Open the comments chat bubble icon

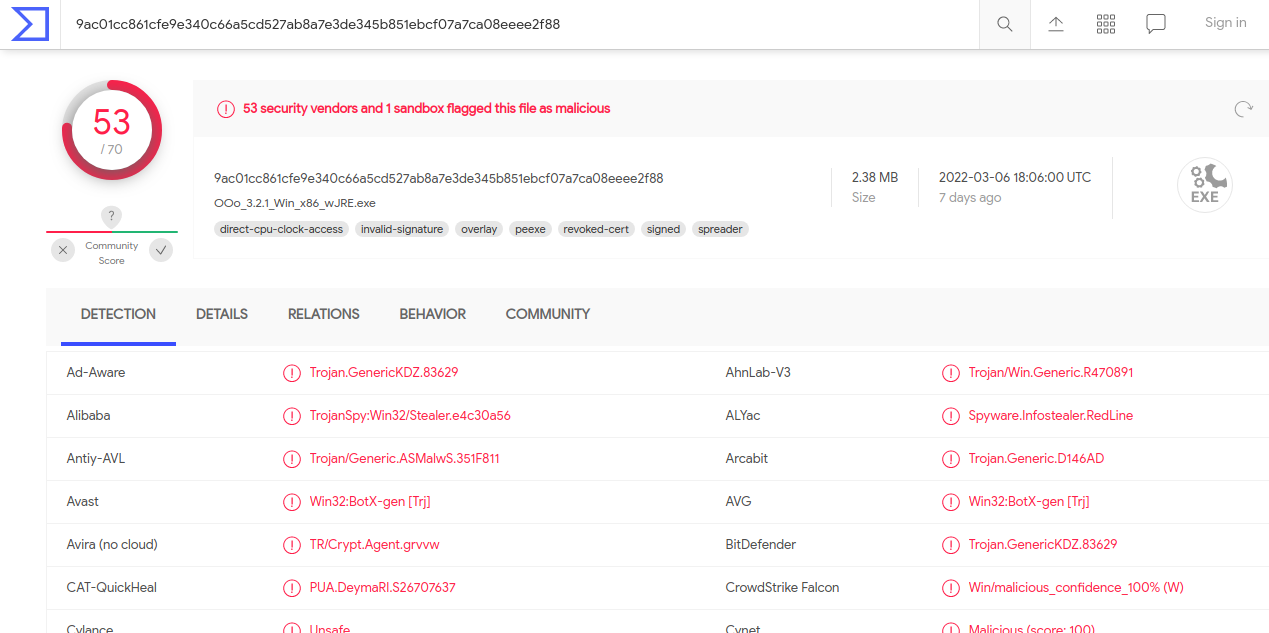[1155, 23]
